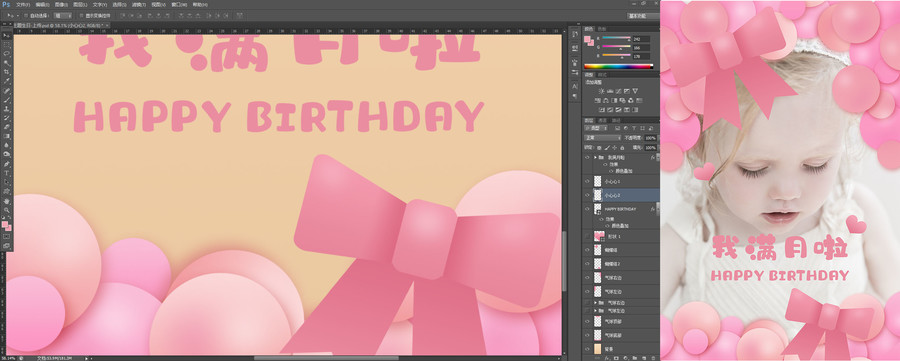Open the 图像 menu

coord(61,4)
